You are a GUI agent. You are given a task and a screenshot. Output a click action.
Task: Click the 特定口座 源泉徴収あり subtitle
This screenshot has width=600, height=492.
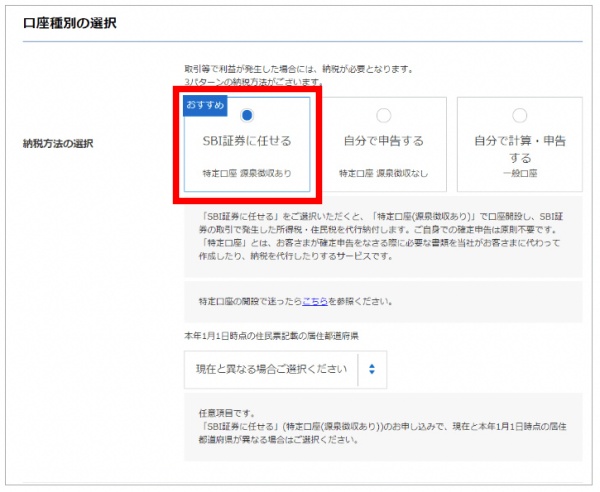[x=247, y=174]
